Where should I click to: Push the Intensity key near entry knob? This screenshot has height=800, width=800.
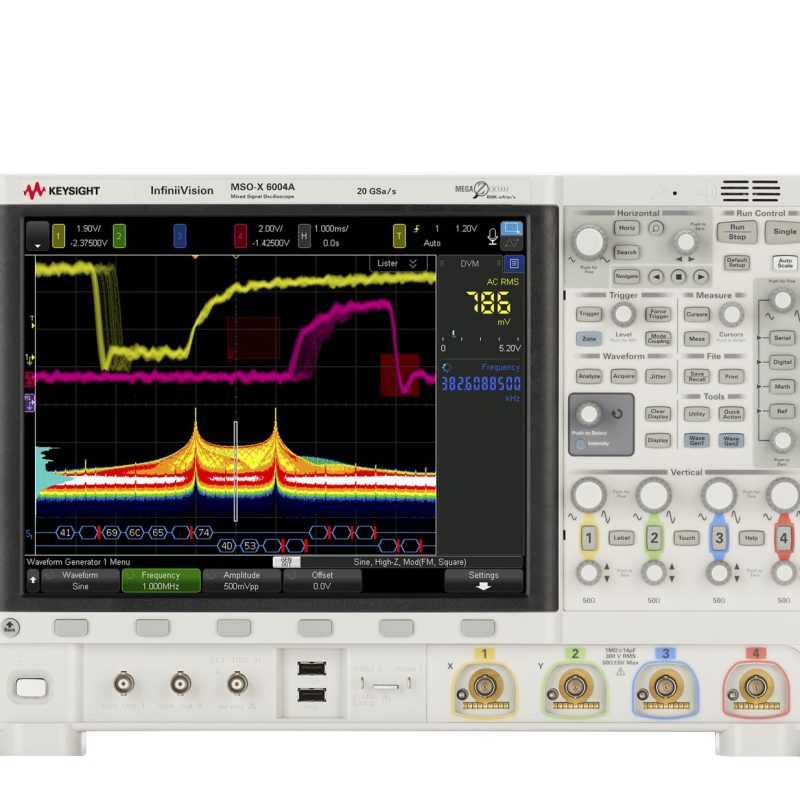[x=580, y=444]
